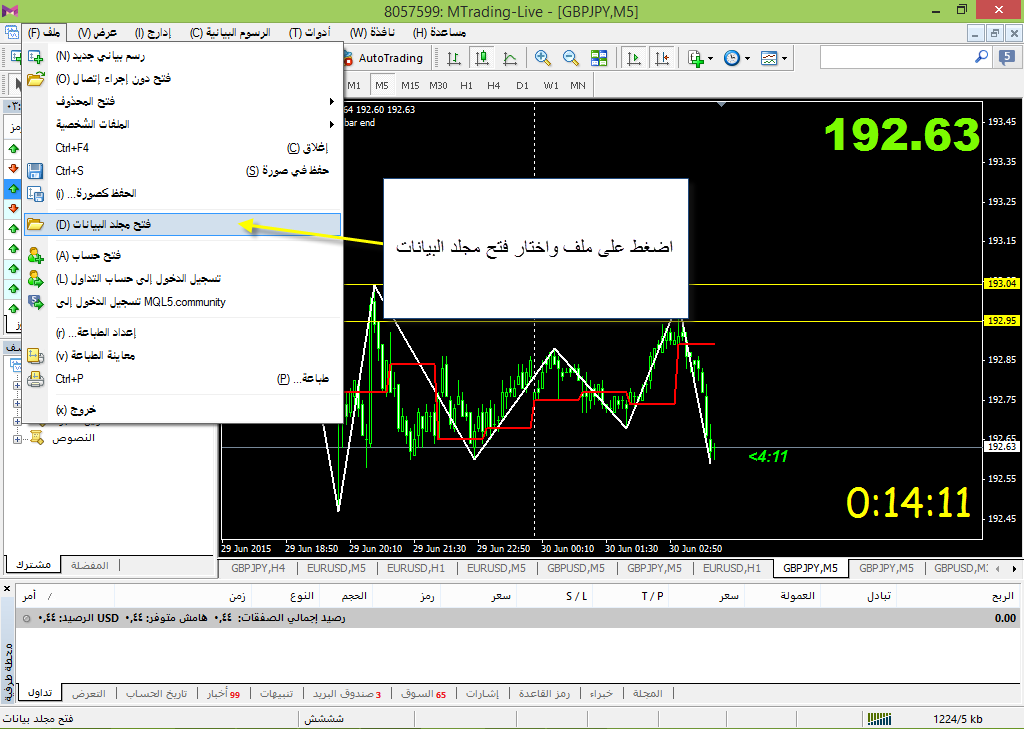Close the terminal panel
1024x729 pixels.
pyautogui.click(x=7, y=589)
